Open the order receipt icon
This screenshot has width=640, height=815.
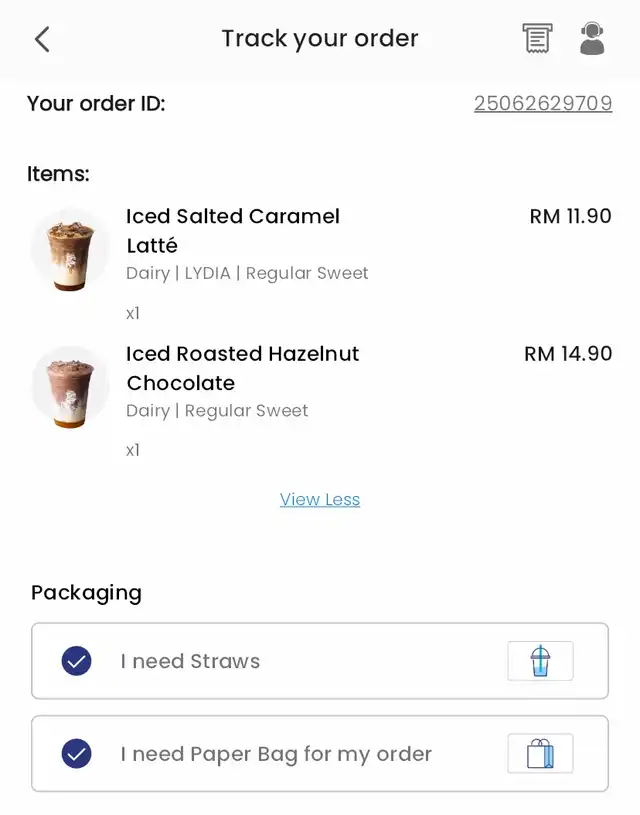[x=537, y=39]
